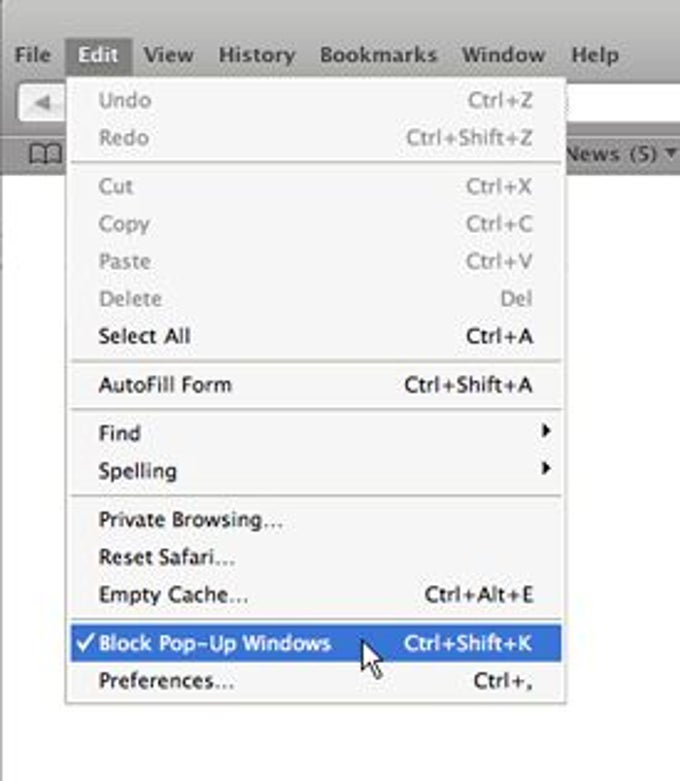Expand the Spelling submenu arrow
Image resolution: width=680 pixels, height=781 pixels.
(x=546, y=468)
